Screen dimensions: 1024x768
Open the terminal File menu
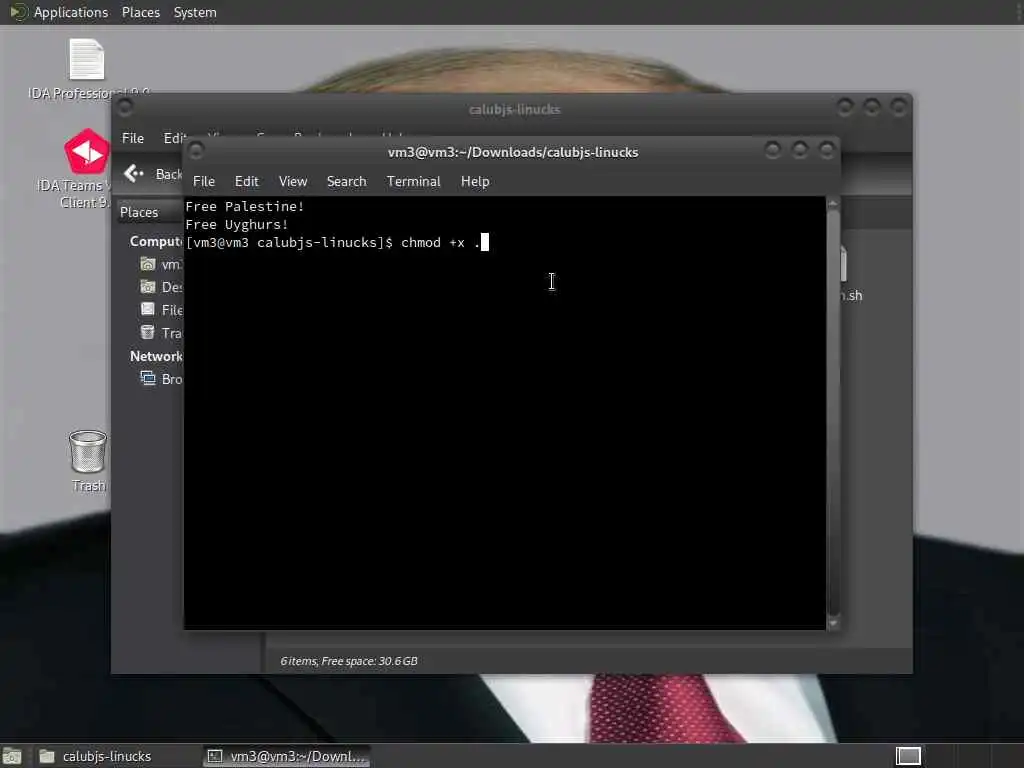(204, 181)
